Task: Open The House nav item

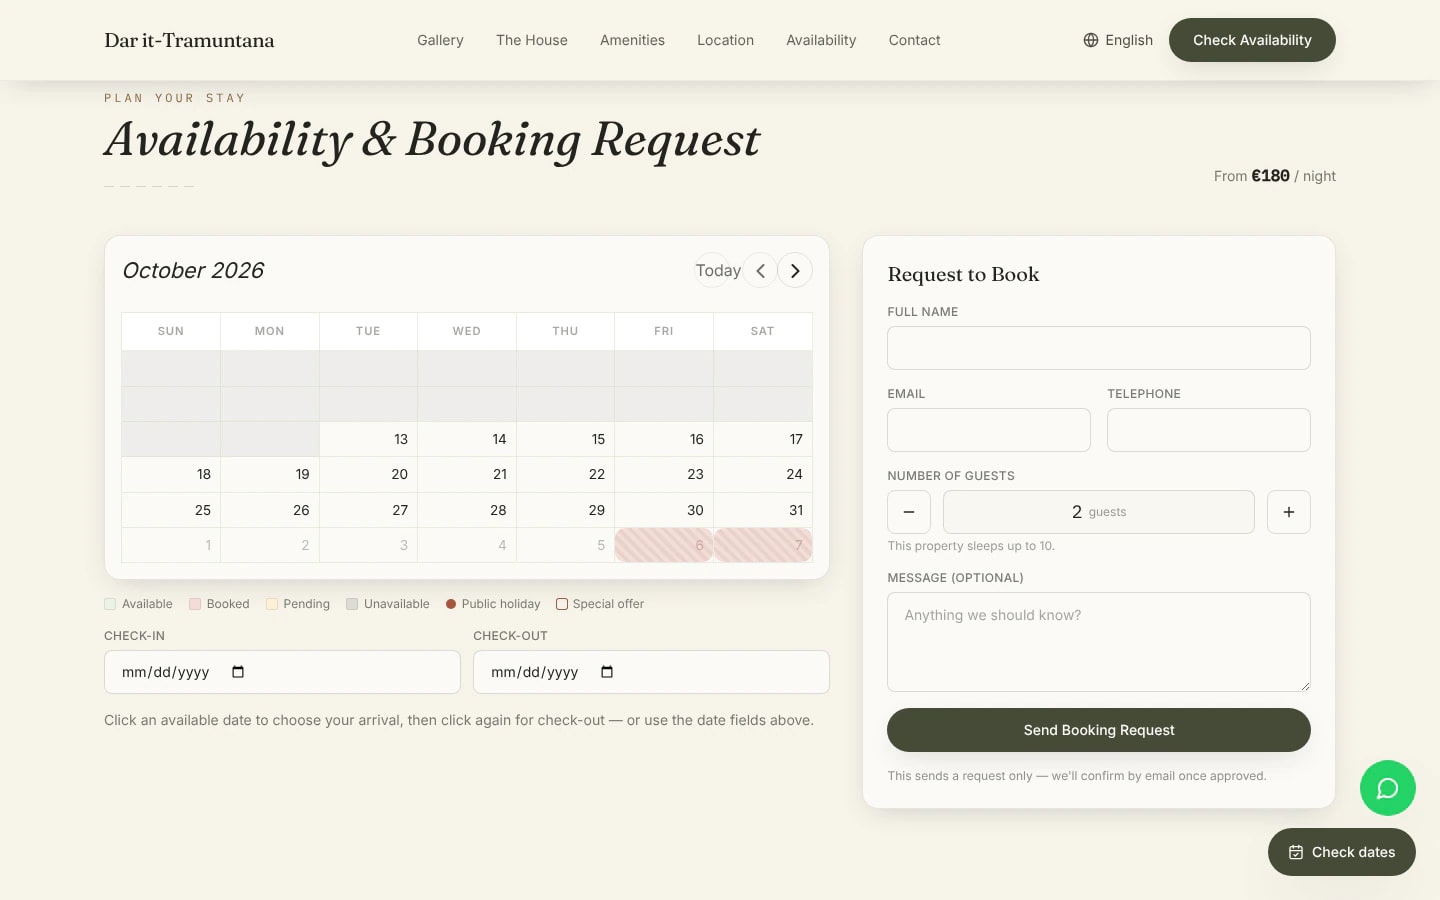Action: [x=532, y=40]
